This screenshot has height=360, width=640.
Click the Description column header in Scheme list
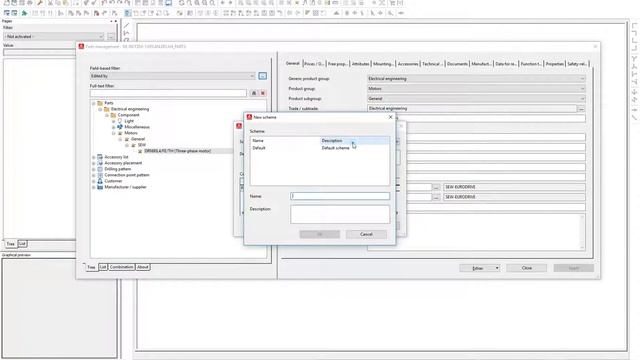(x=354, y=141)
